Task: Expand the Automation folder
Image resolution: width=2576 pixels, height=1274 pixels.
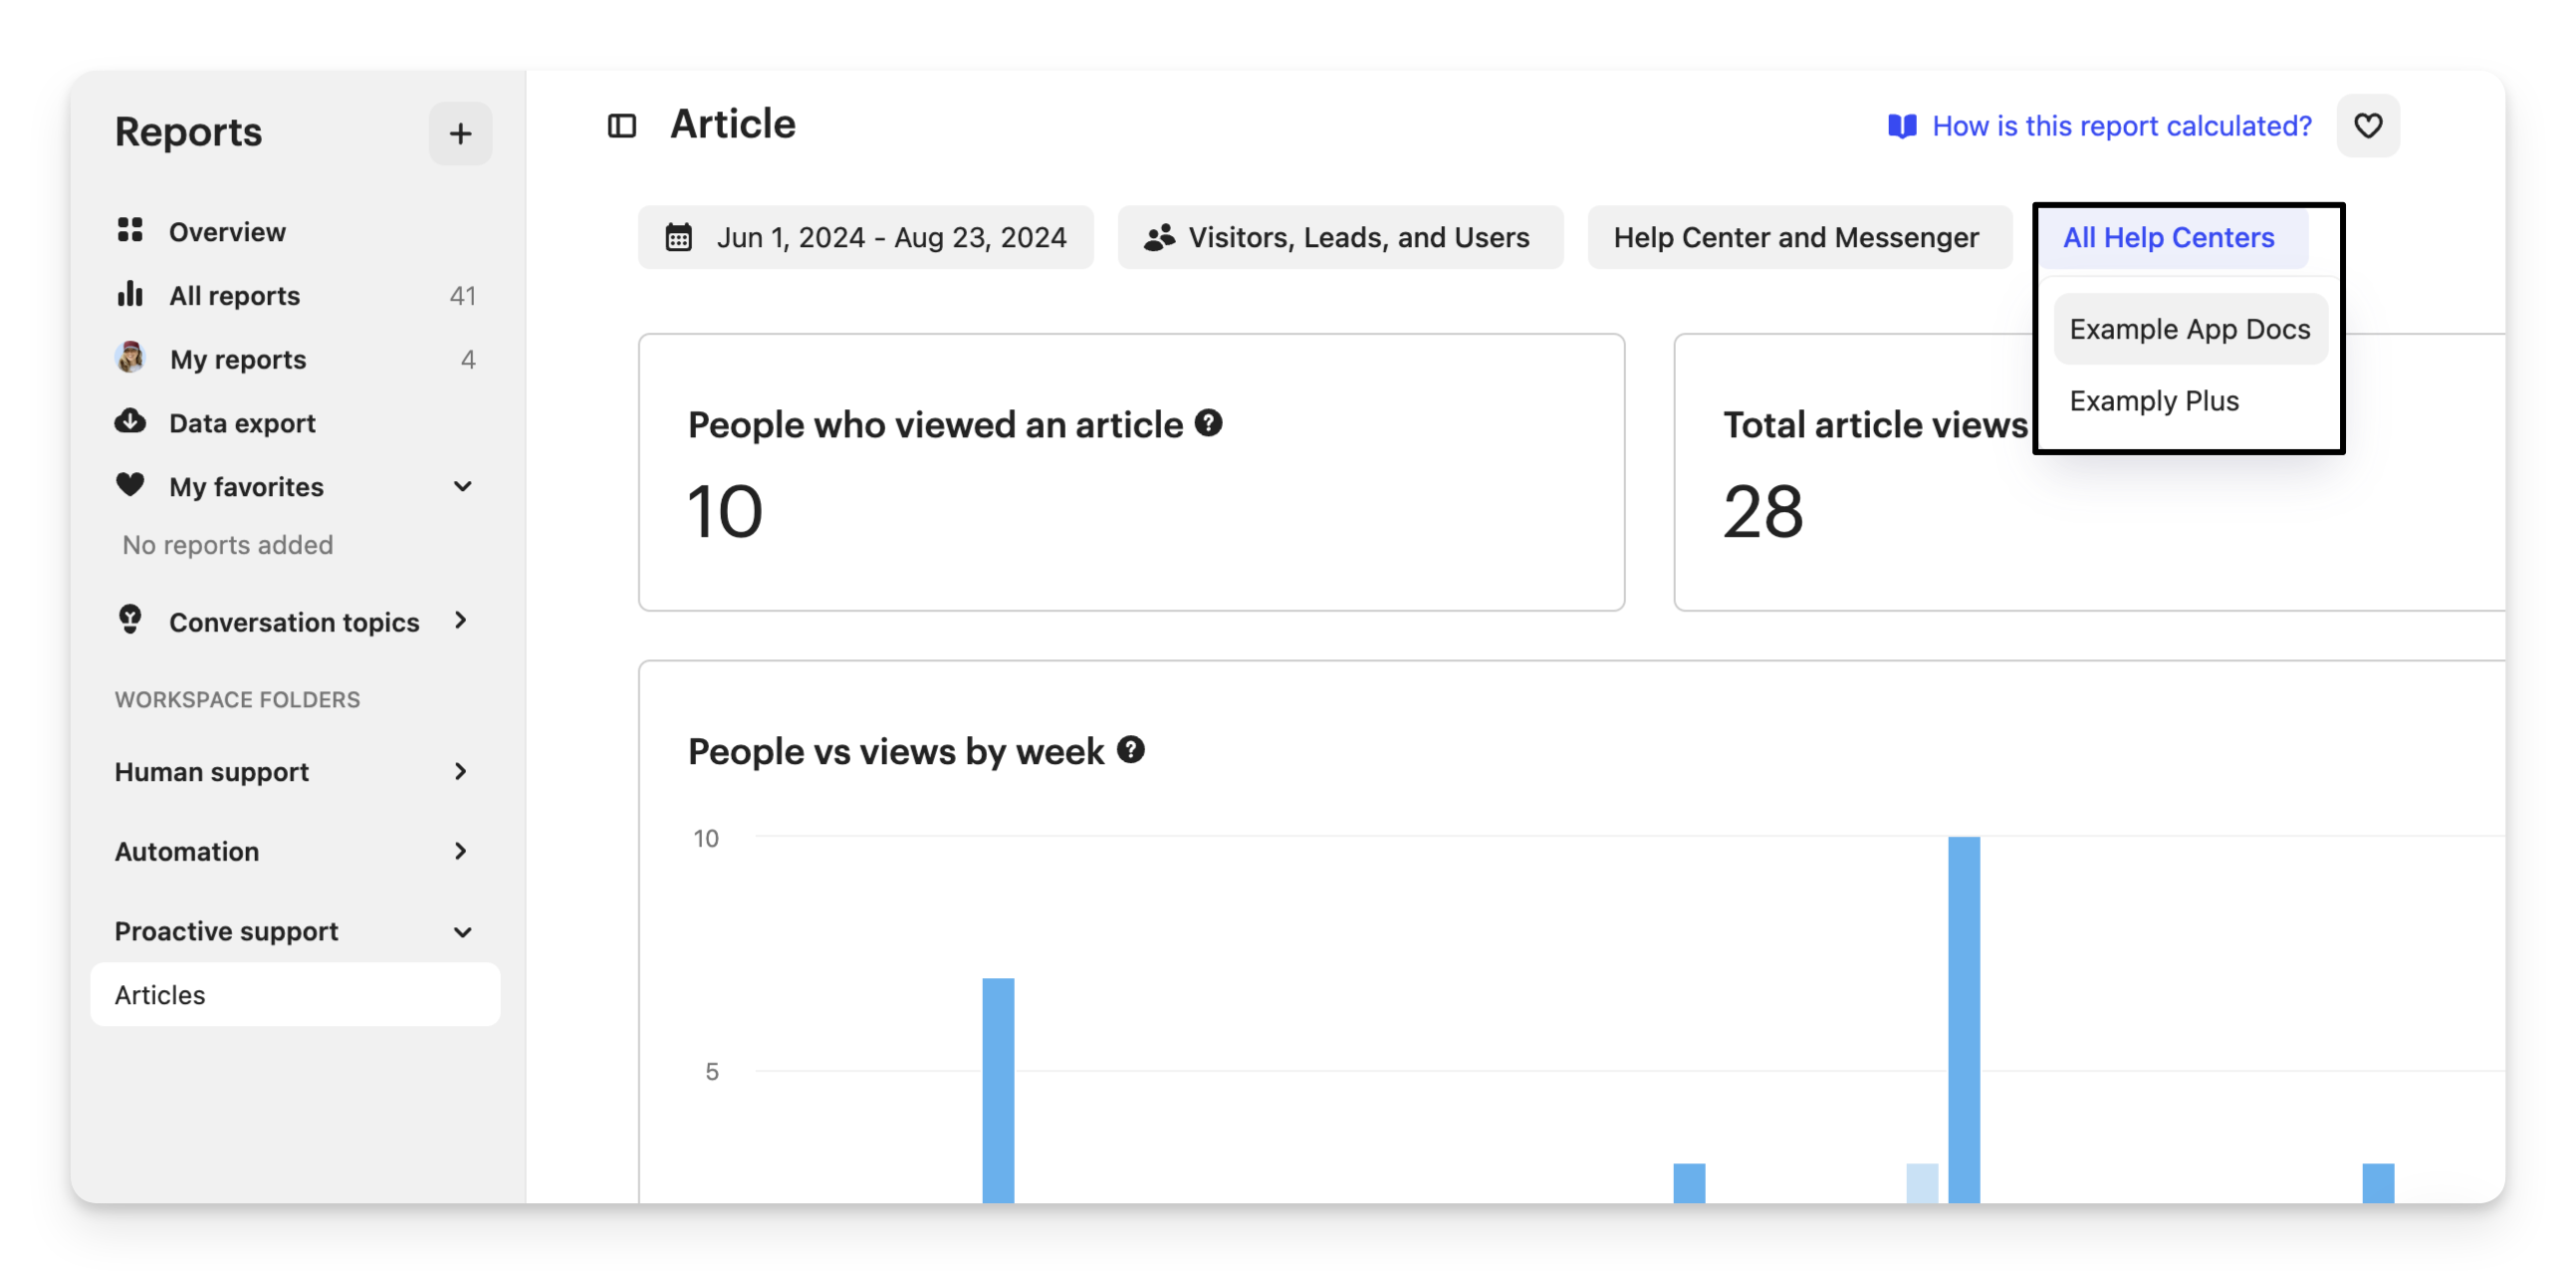Action: pos(460,851)
